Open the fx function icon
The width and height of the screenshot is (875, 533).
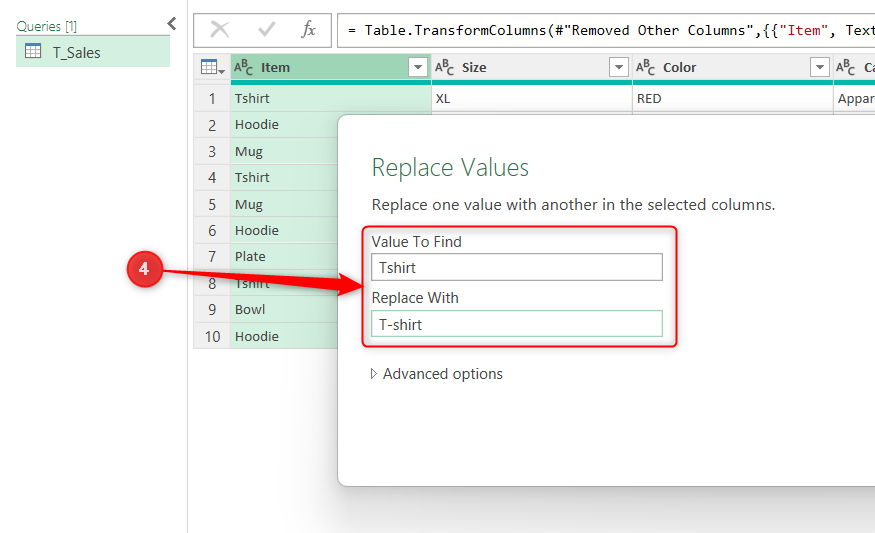308,30
